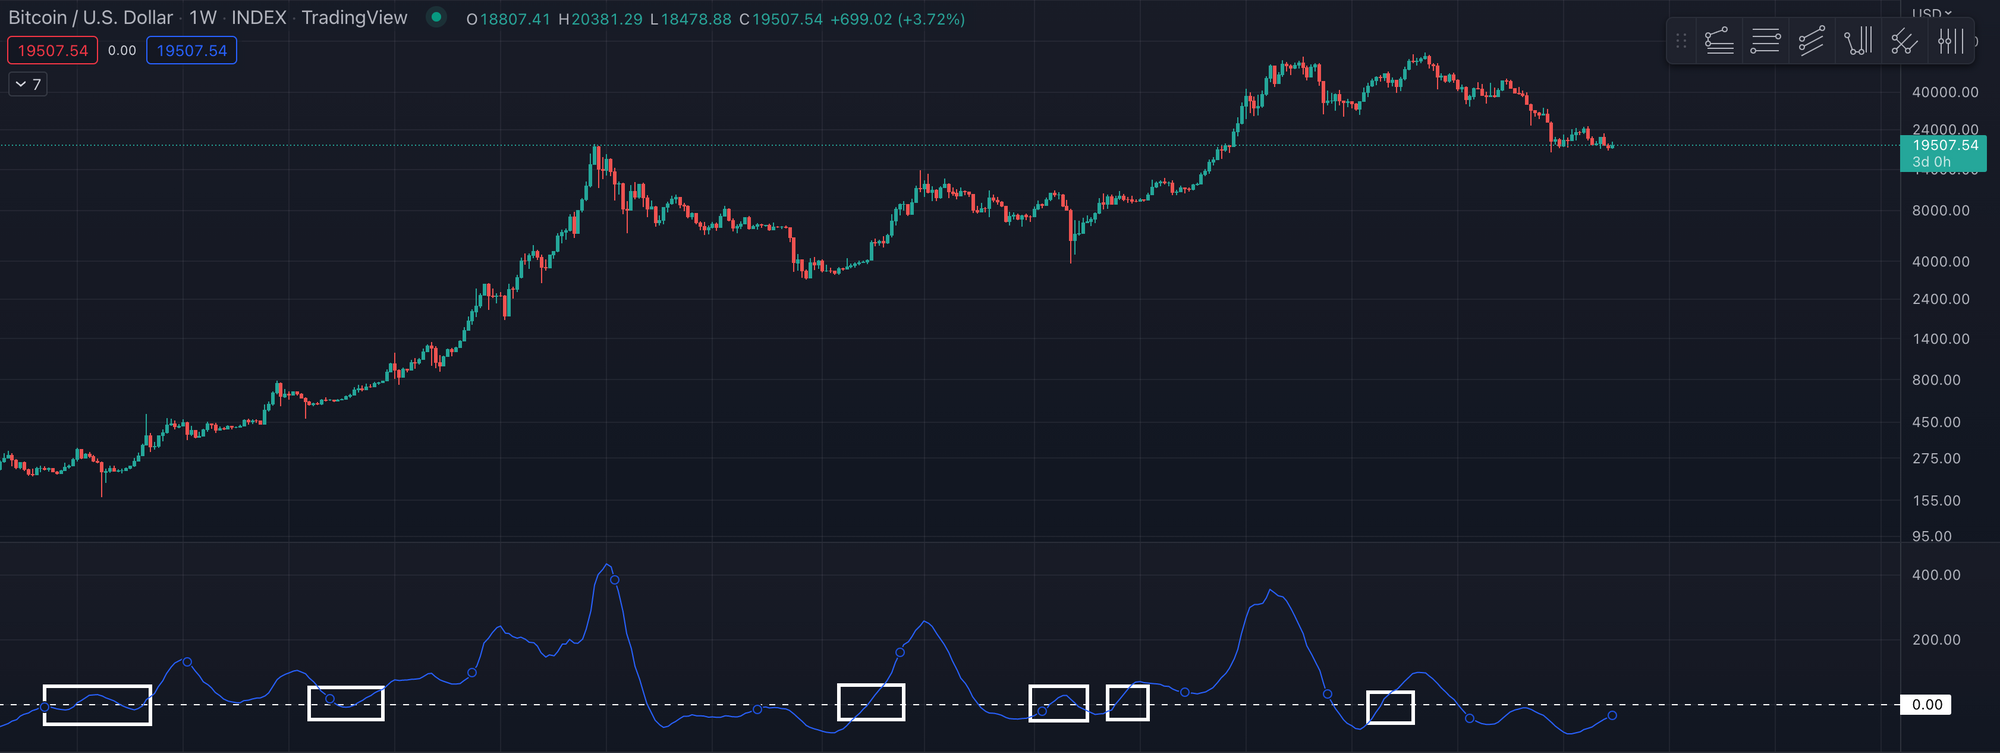Click the 2400.00 price scale label
The width and height of the screenshot is (2000, 753).
point(1941,299)
